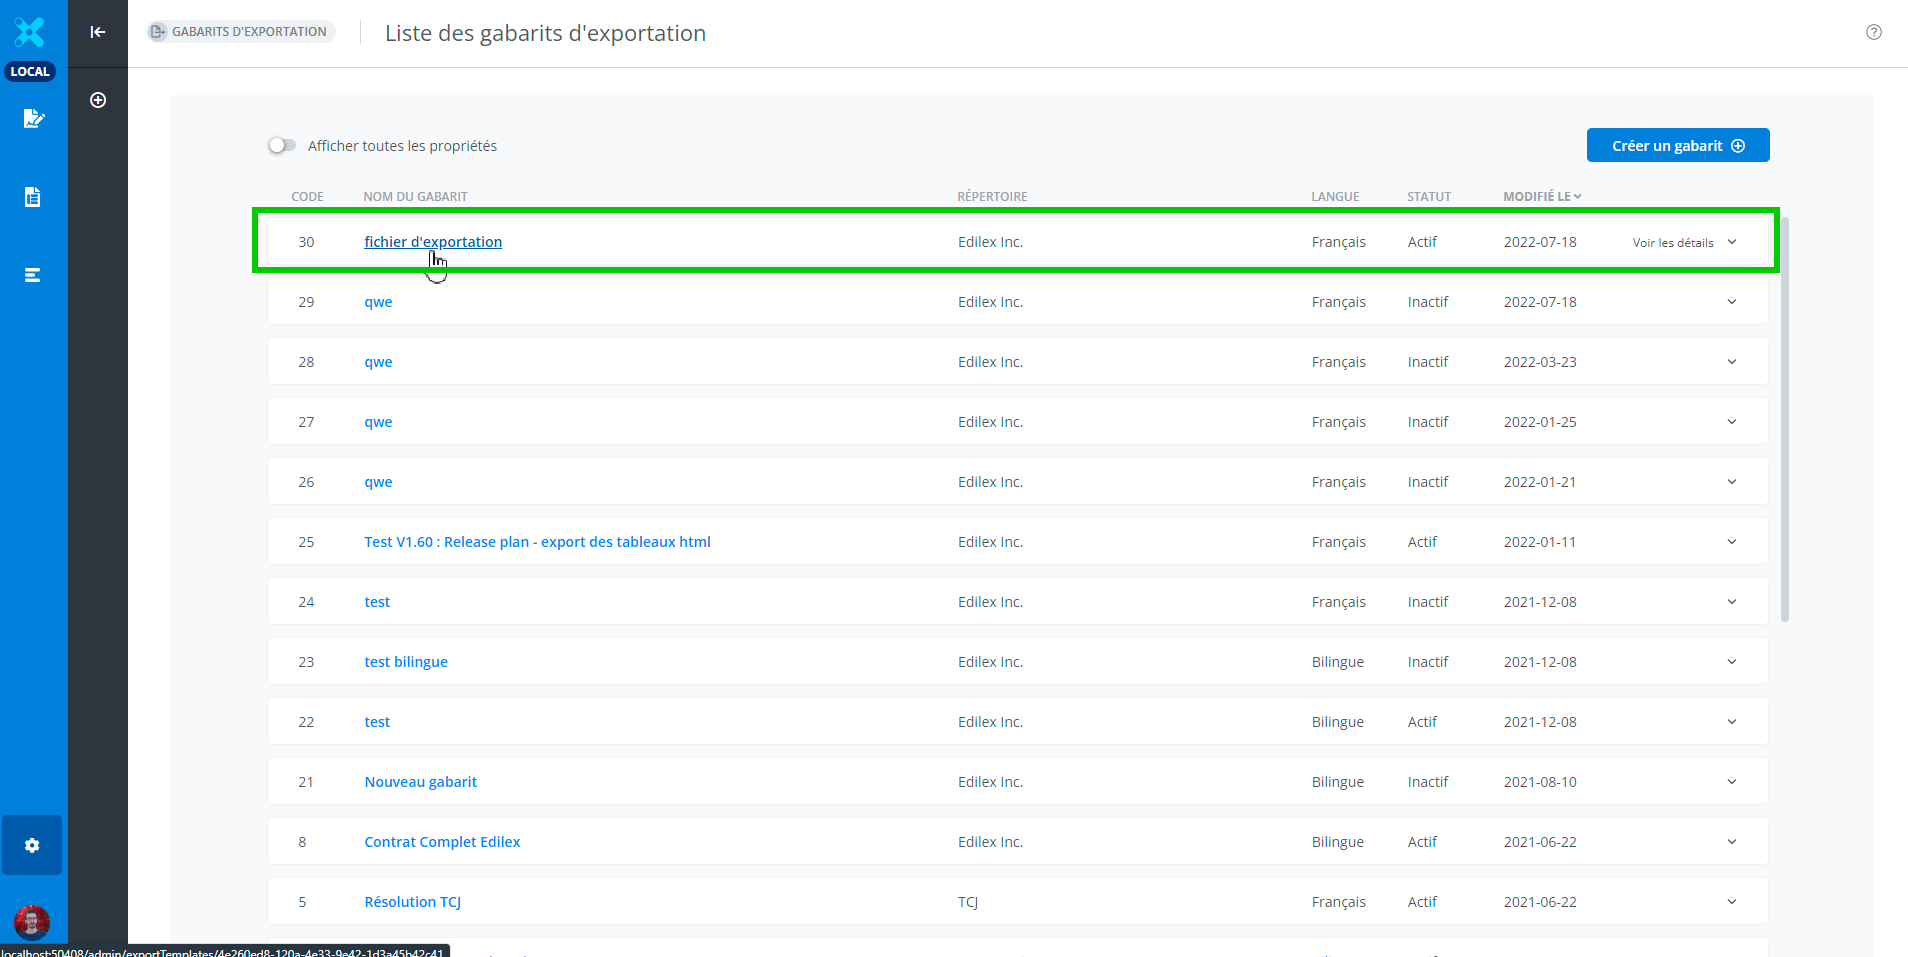This screenshot has height=957, width=1908.
Task: Toggle Afficher toutes les propriétés switch
Action: pyautogui.click(x=282, y=146)
